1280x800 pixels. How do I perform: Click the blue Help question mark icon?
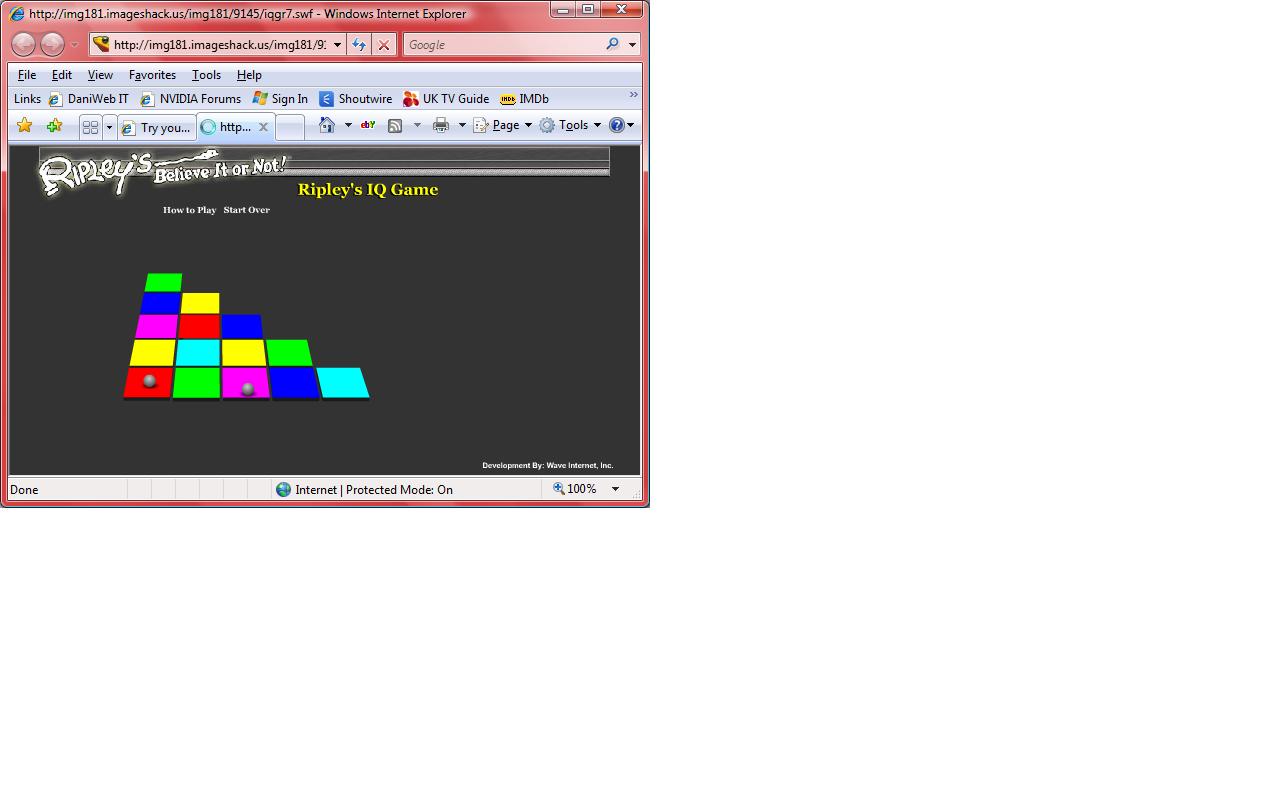click(x=617, y=125)
